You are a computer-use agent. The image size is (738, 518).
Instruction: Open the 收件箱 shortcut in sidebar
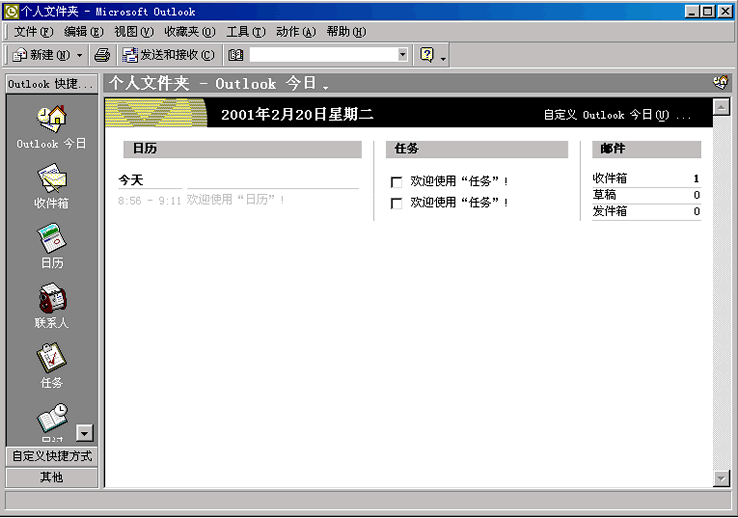52,179
